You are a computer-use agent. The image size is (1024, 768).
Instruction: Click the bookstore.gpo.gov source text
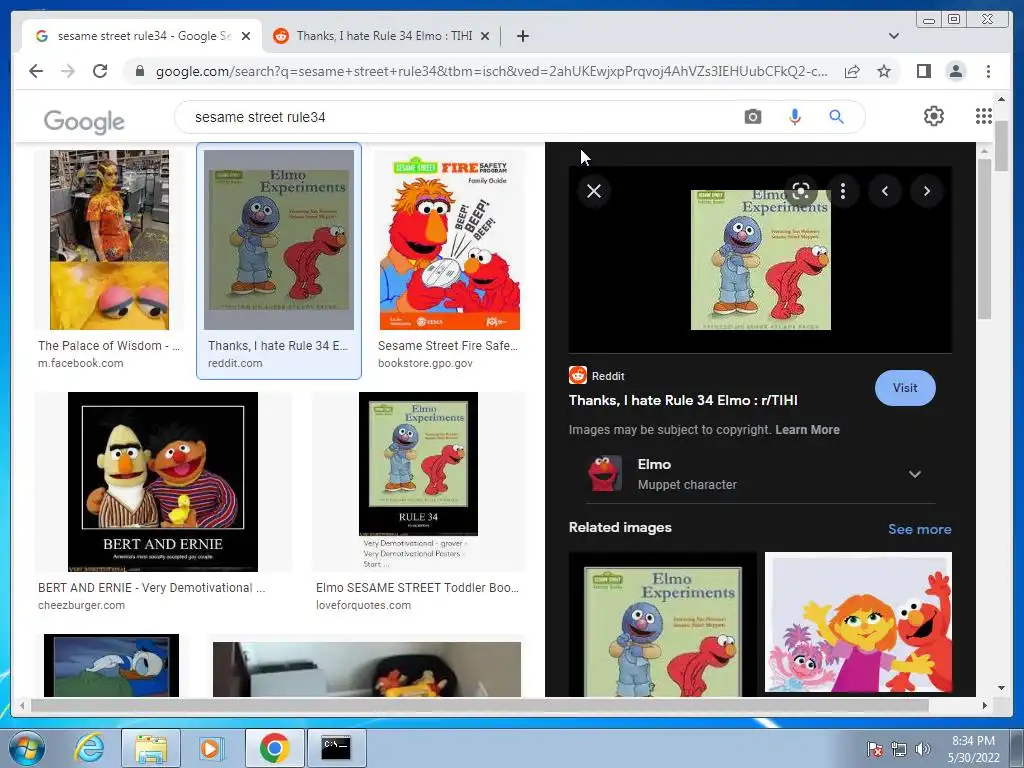pos(425,363)
